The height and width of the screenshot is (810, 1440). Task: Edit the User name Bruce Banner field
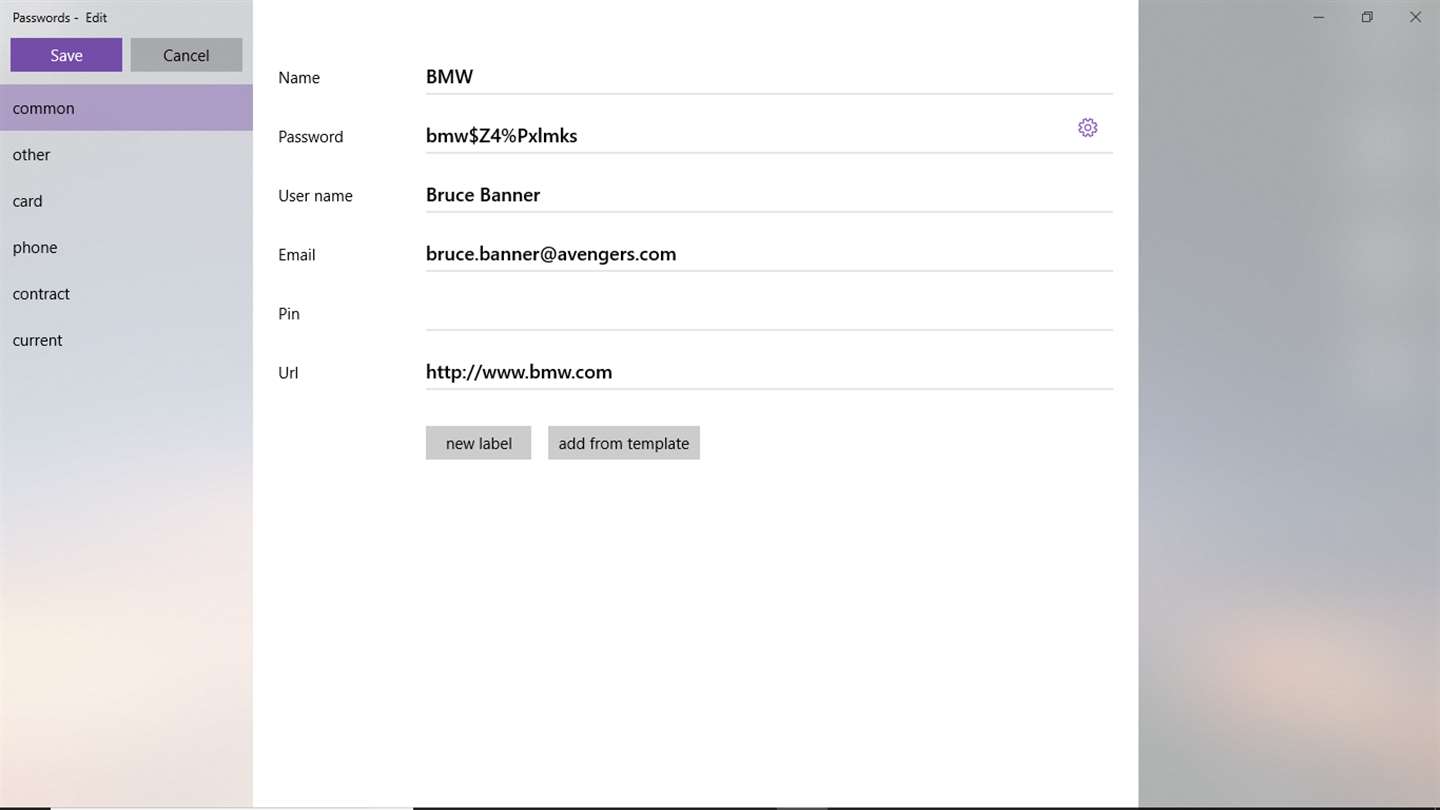tap(769, 195)
